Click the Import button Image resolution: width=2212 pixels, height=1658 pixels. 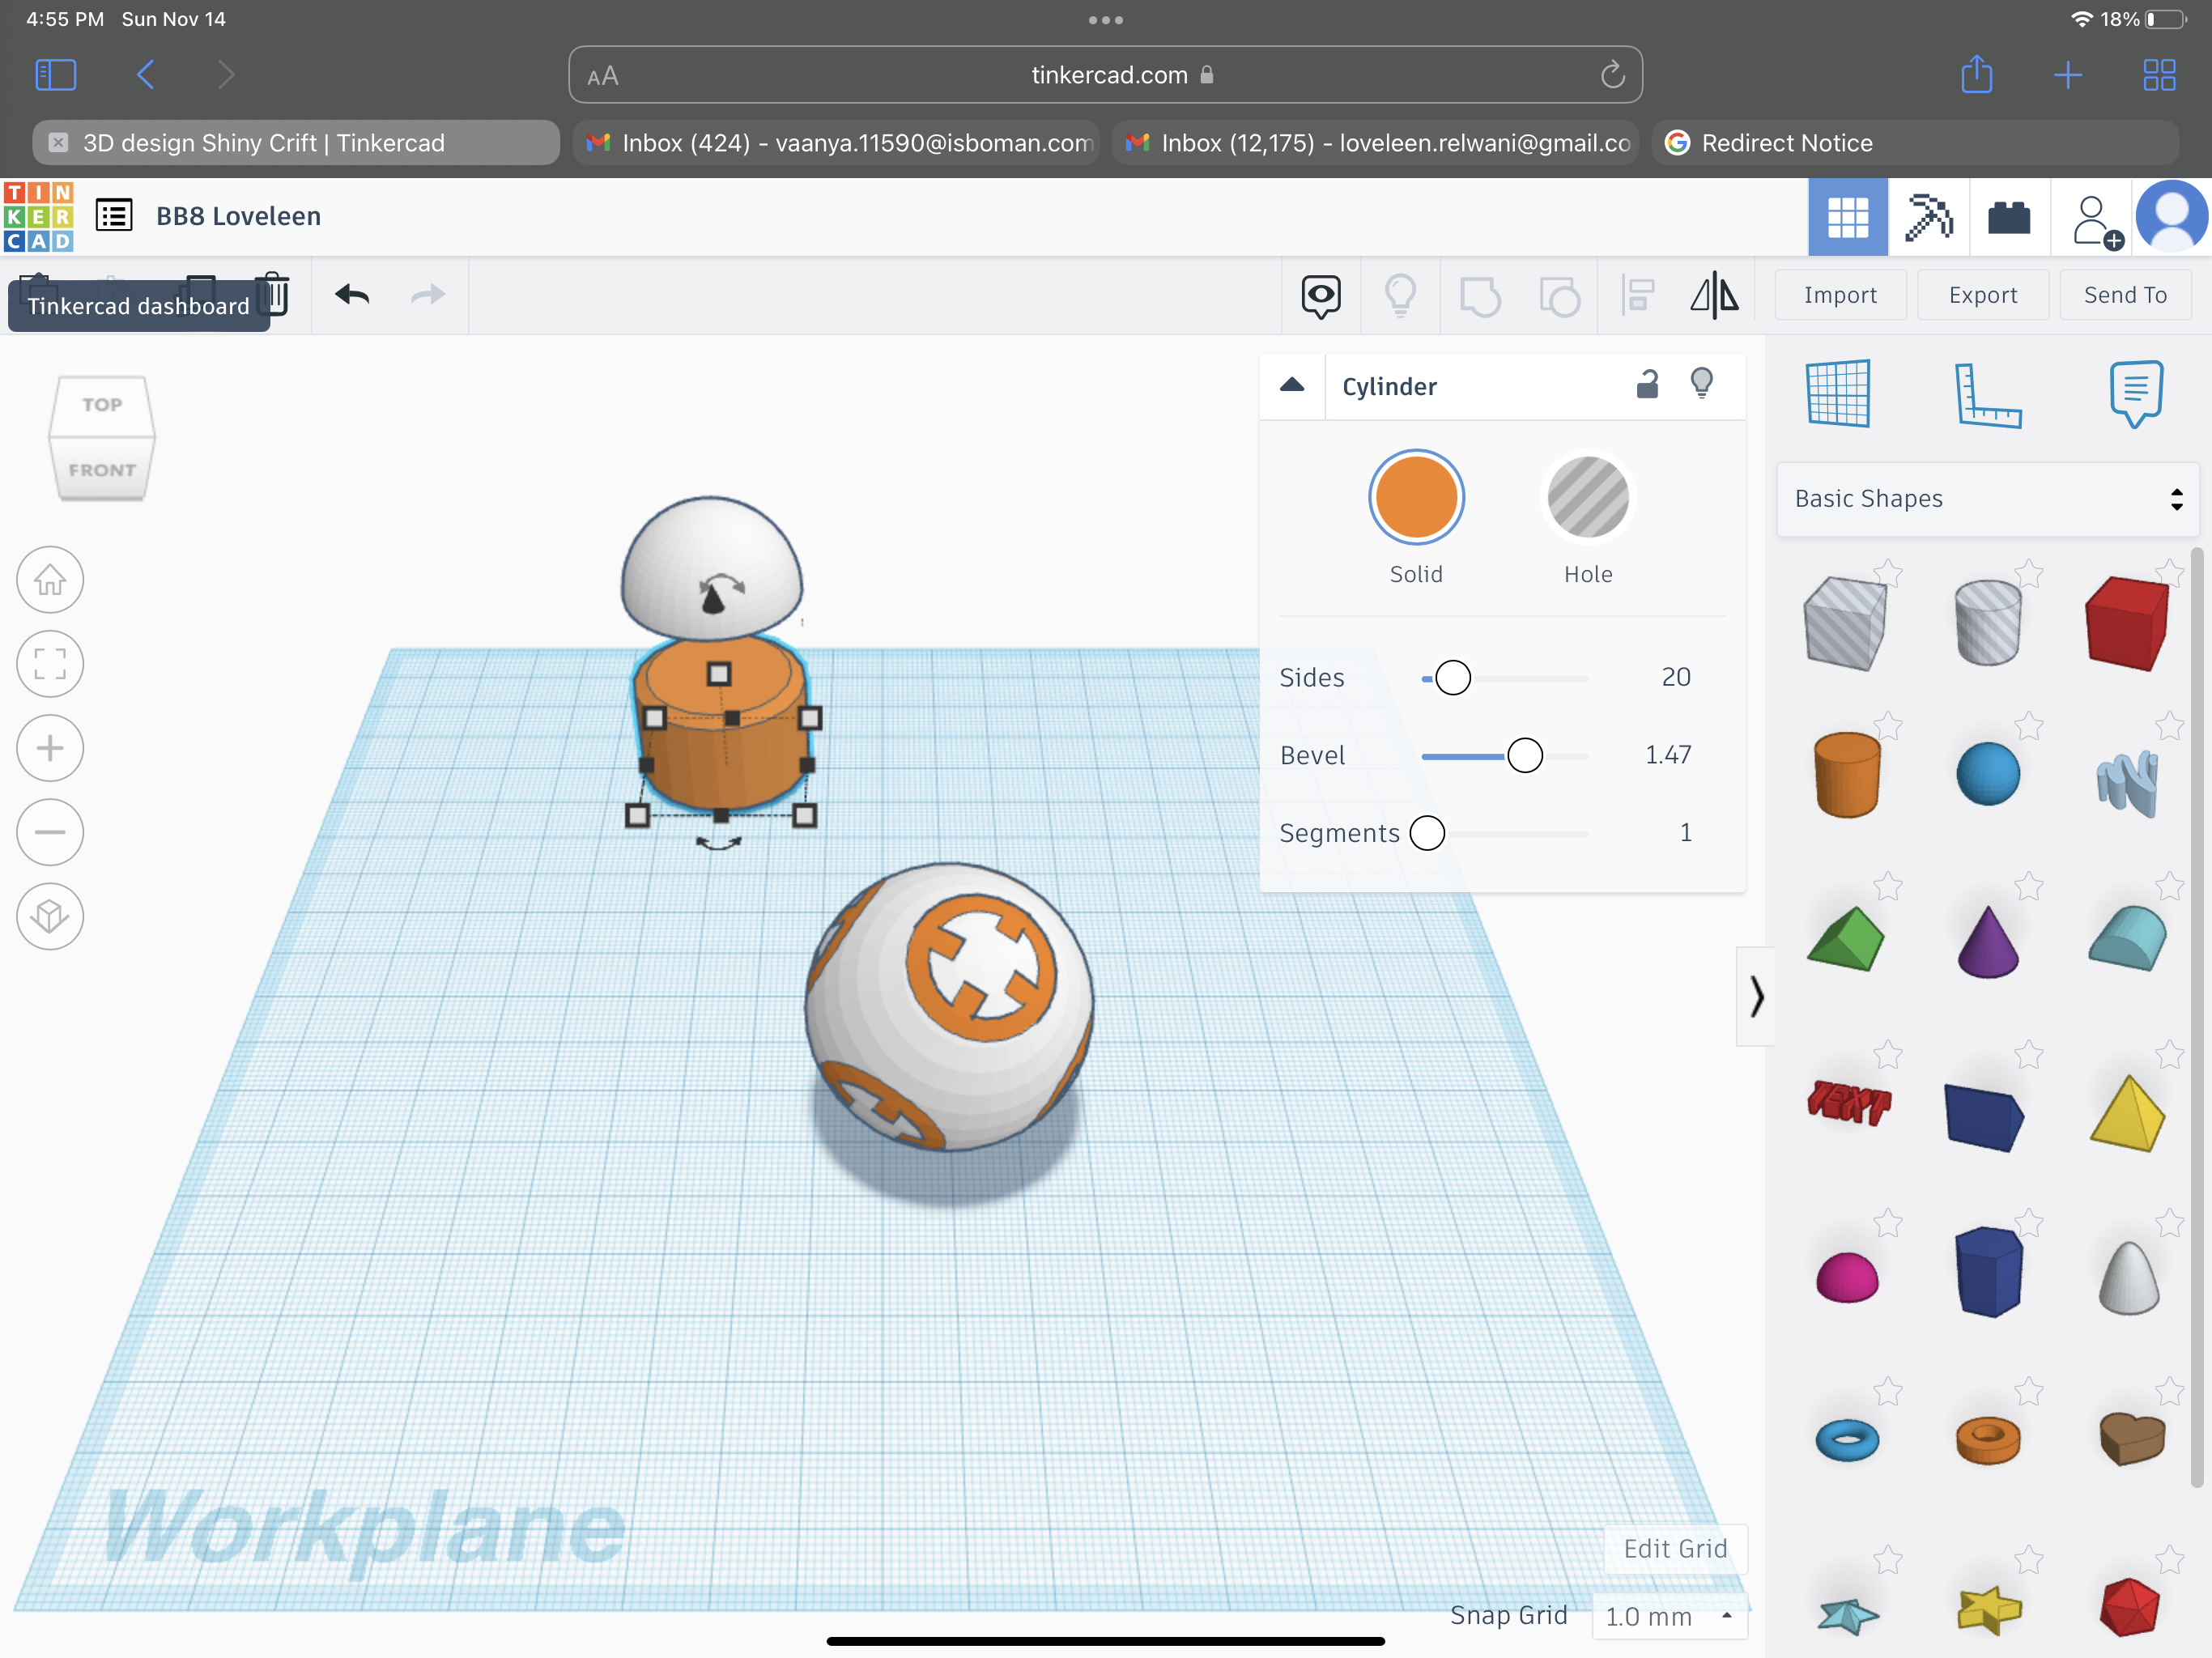[1840, 295]
